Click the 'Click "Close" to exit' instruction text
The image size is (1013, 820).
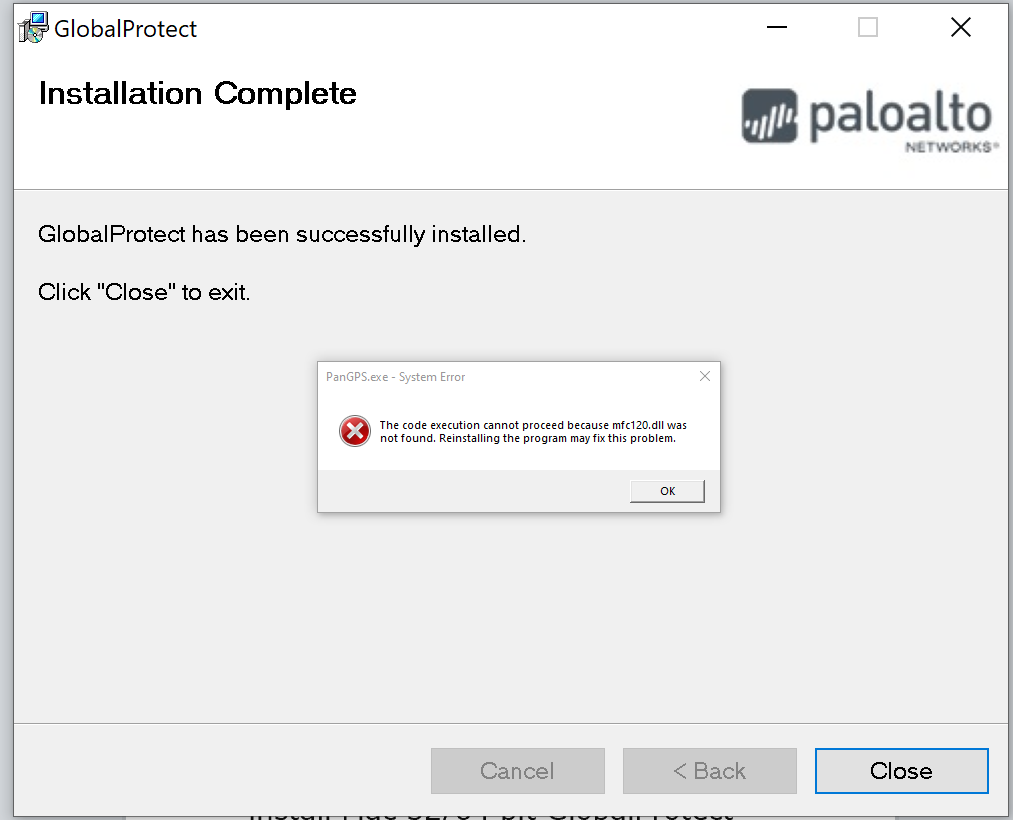pos(143,292)
